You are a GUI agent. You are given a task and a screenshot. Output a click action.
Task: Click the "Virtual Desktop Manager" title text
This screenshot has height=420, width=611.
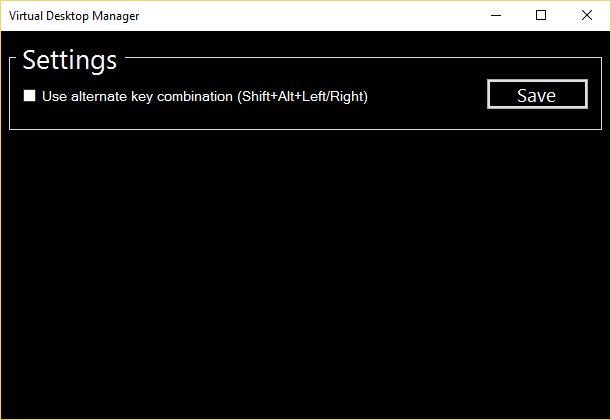click(74, 16)
